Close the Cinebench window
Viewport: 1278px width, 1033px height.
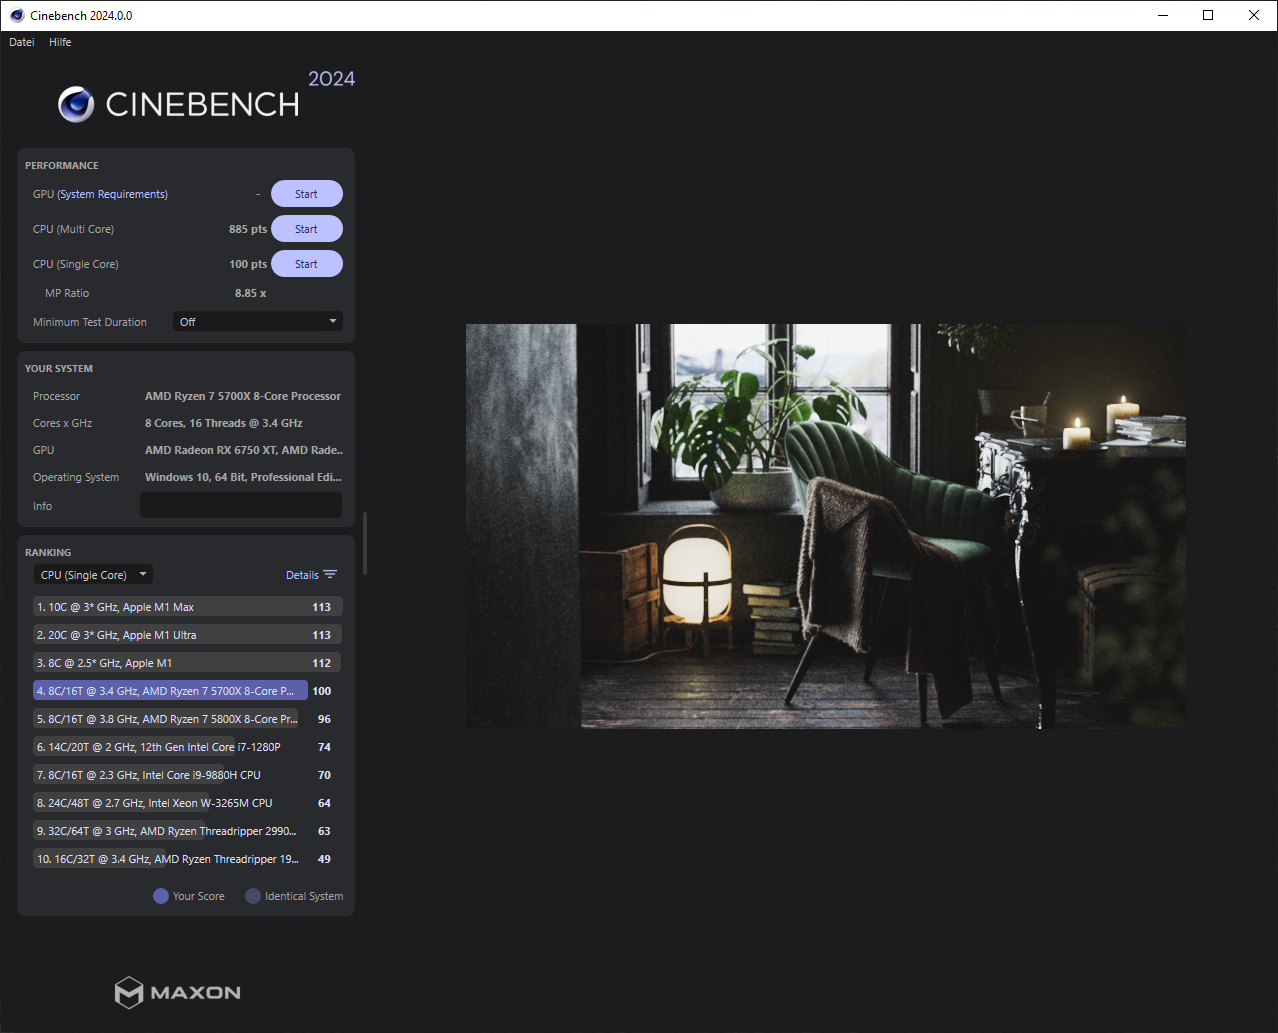pos(1254,15)
